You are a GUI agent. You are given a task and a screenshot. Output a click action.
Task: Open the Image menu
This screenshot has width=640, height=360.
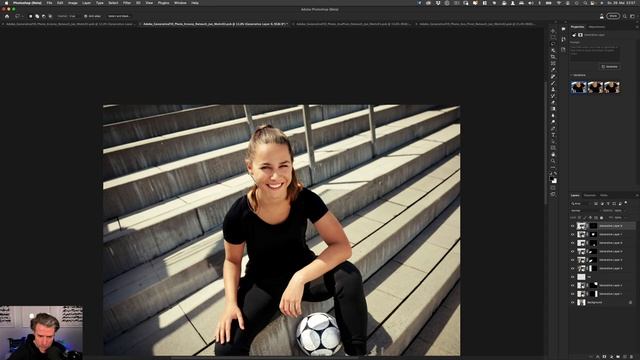73,3
